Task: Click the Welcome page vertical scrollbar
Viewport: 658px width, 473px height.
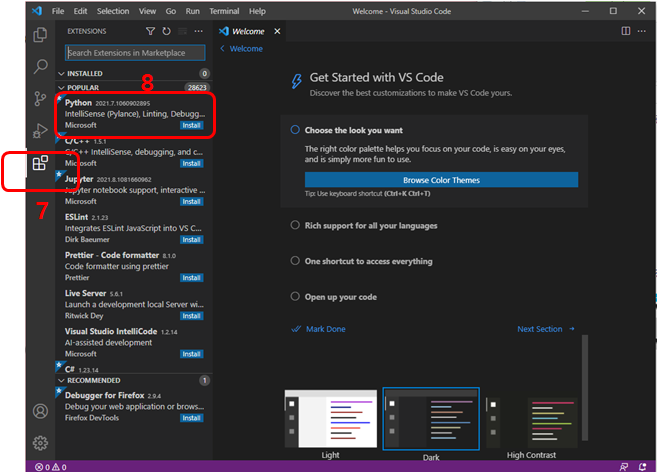Action: pyautogui.click(x=585, y=388)
